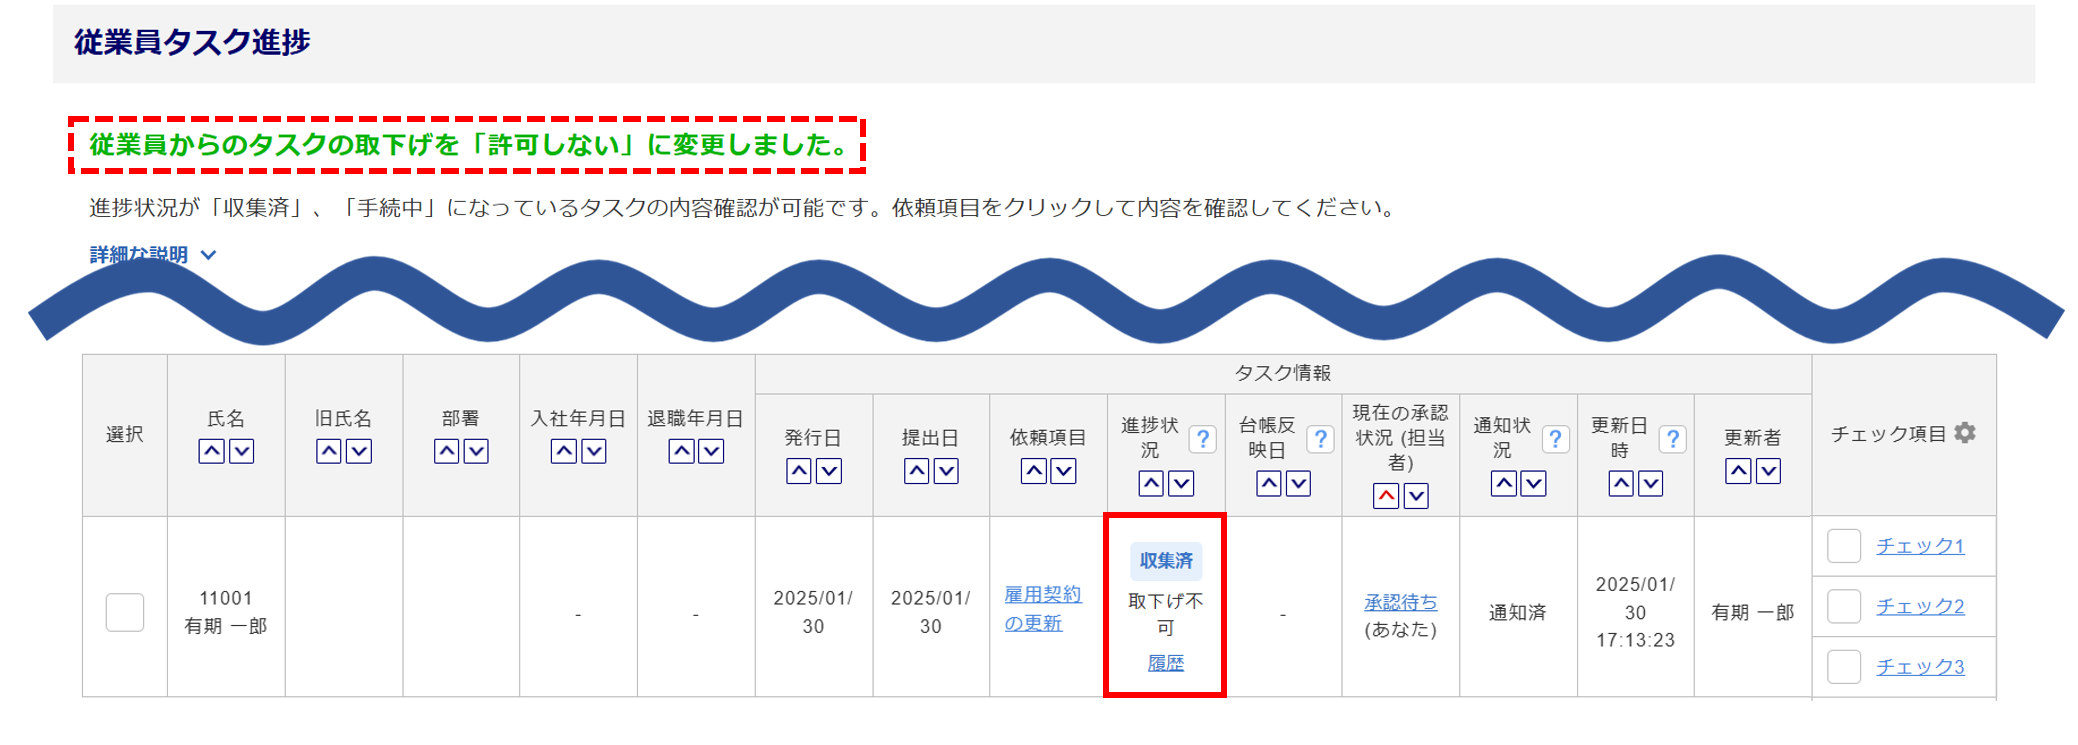
Task: Expand the 詳細な説明 section
Action: (152, 255)
